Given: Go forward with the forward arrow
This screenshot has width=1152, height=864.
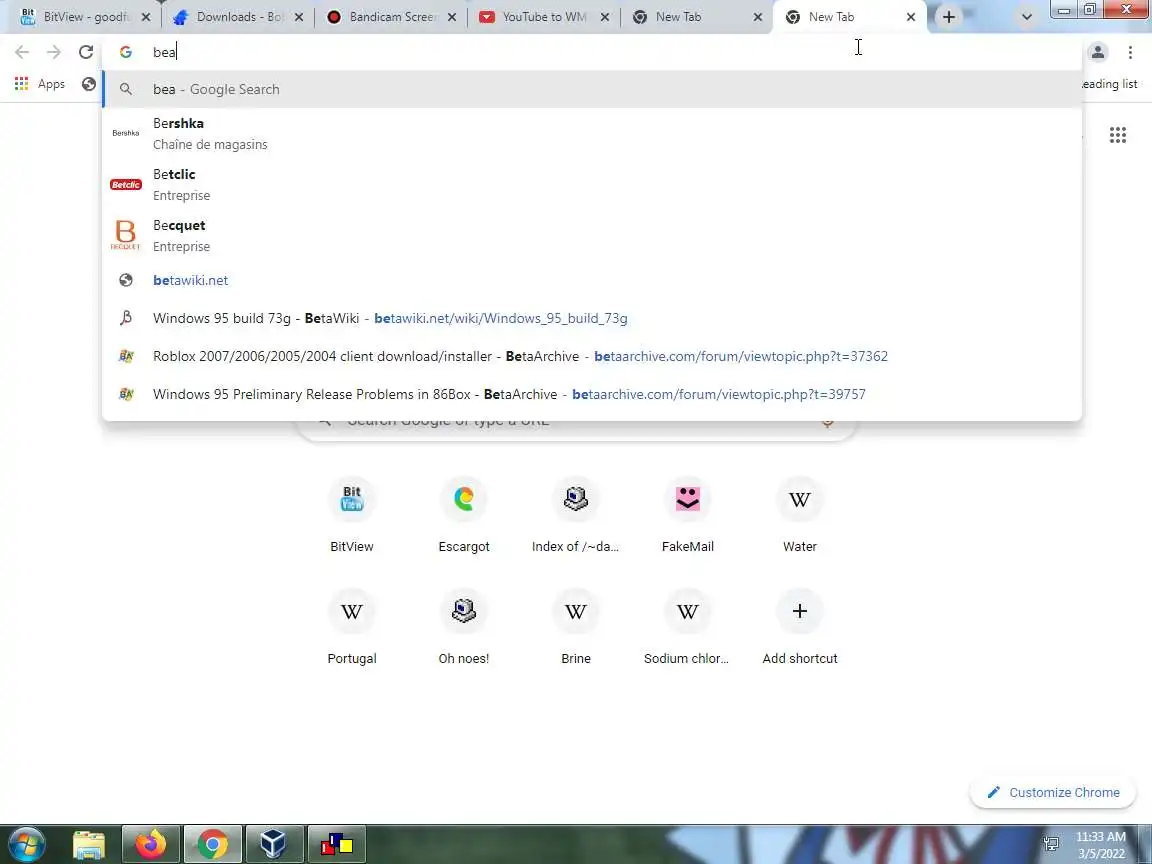Looking at the screenshot, I should (x=54, y=51).
